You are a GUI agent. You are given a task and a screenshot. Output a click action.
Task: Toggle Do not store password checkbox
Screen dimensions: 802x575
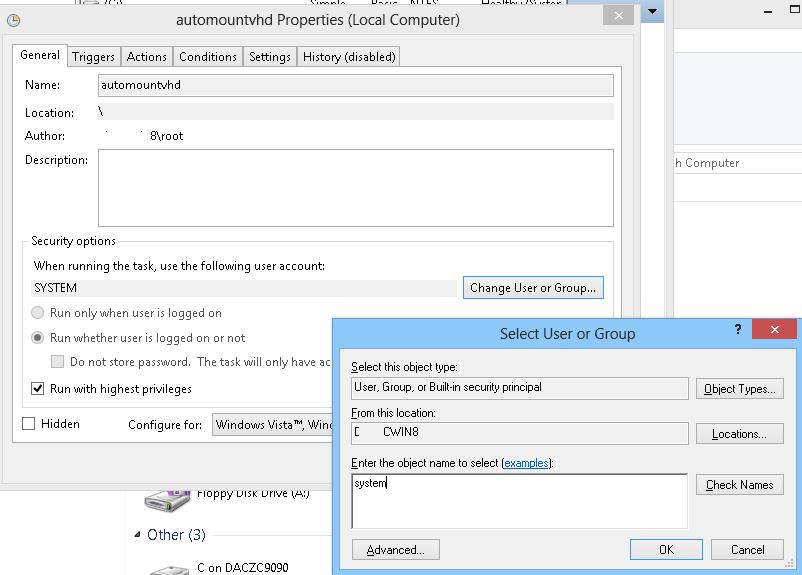click(x=57, y=362)
